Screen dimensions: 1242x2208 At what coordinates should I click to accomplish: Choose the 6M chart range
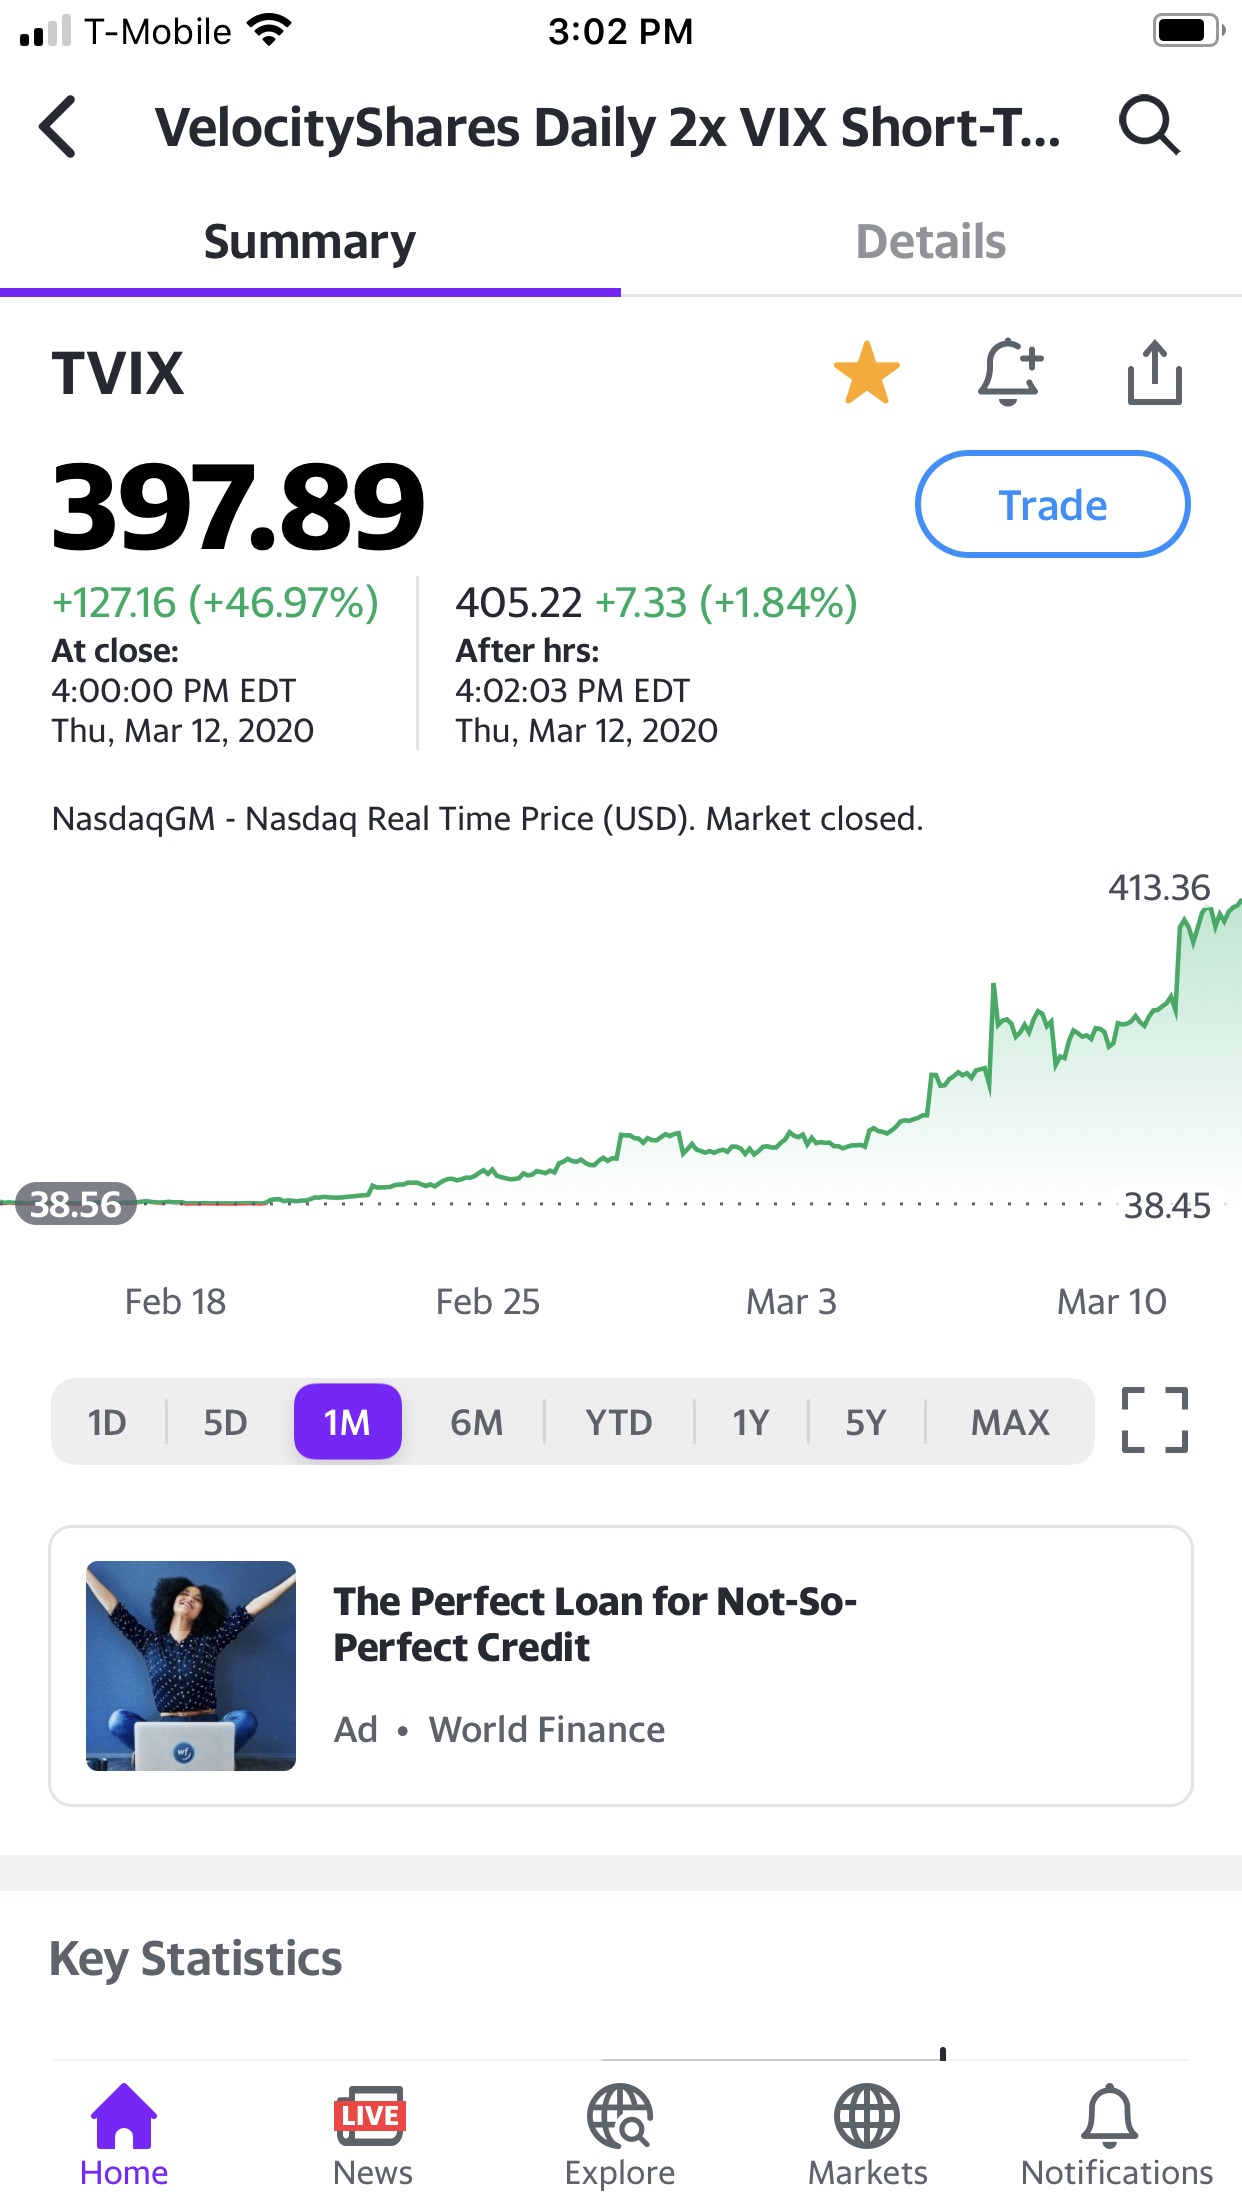pos(476,1422)
